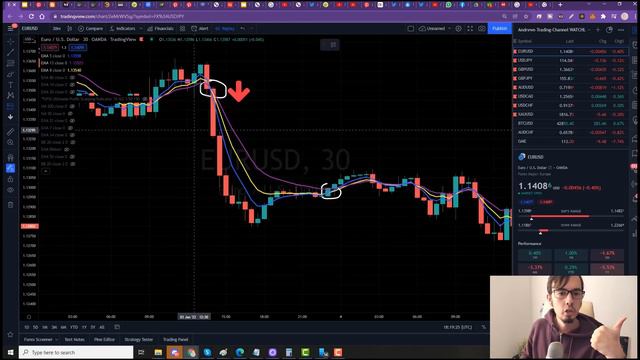The height and width of the screenshot is (360, 640).
Task: Expand the Indicators favorites dropdown arrow
Action: 141,29
